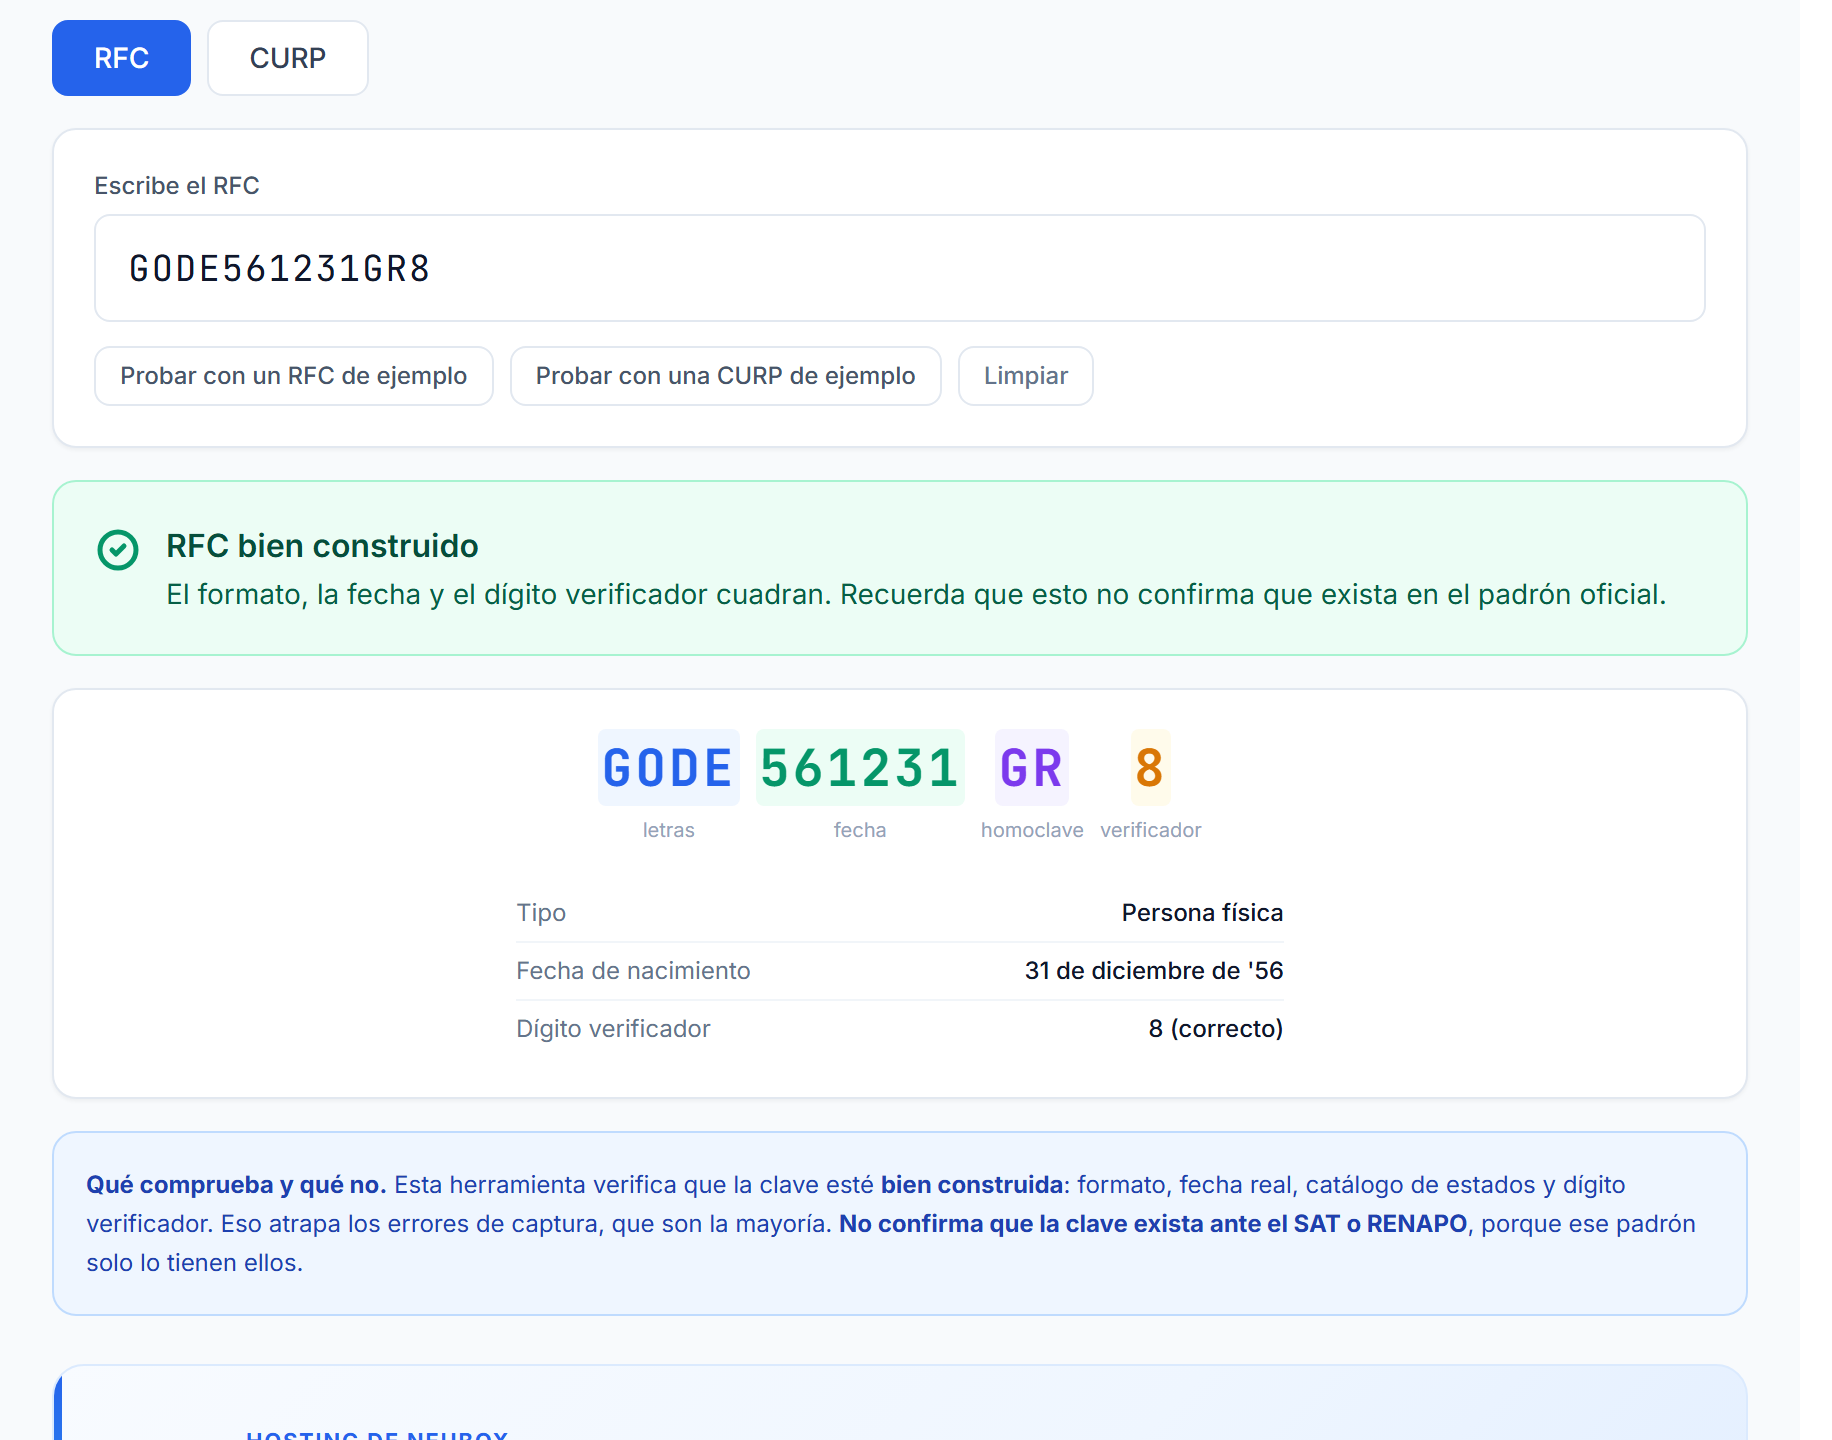Clear the input with Limpiar

pos(1026,376)
